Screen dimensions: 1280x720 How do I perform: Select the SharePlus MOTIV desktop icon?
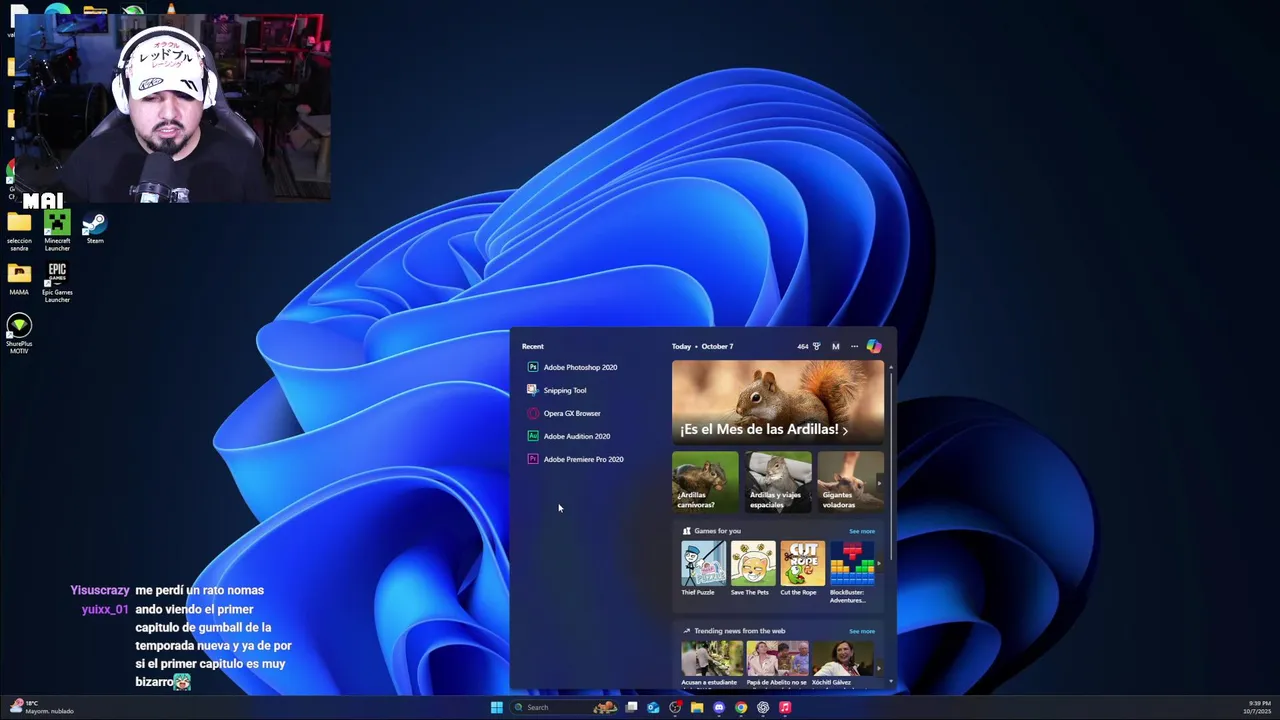(x=19, y=334)
